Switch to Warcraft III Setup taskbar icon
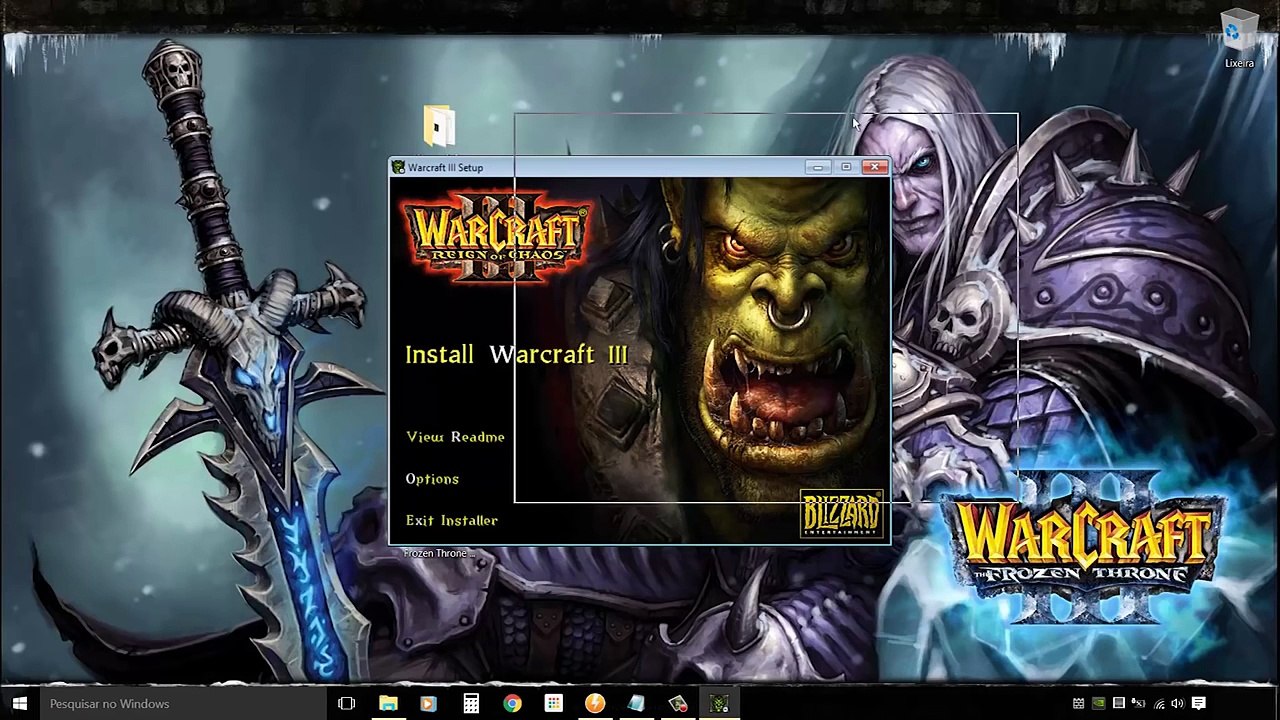This screenshot has height=720, width=1280. [x=719, y=703]
